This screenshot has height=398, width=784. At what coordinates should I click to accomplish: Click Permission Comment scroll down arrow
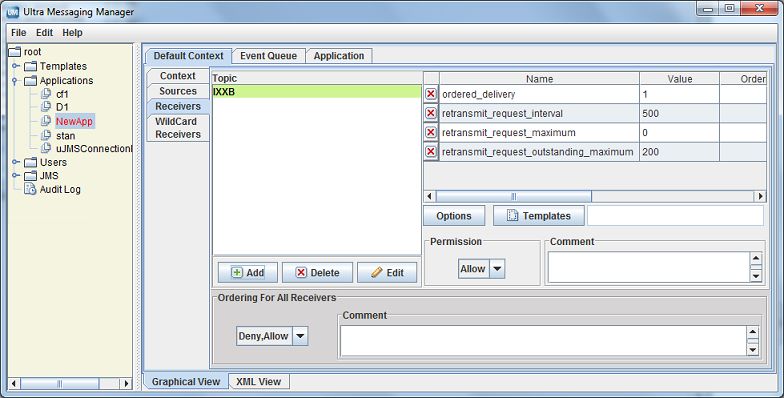[x=756, y=276]
